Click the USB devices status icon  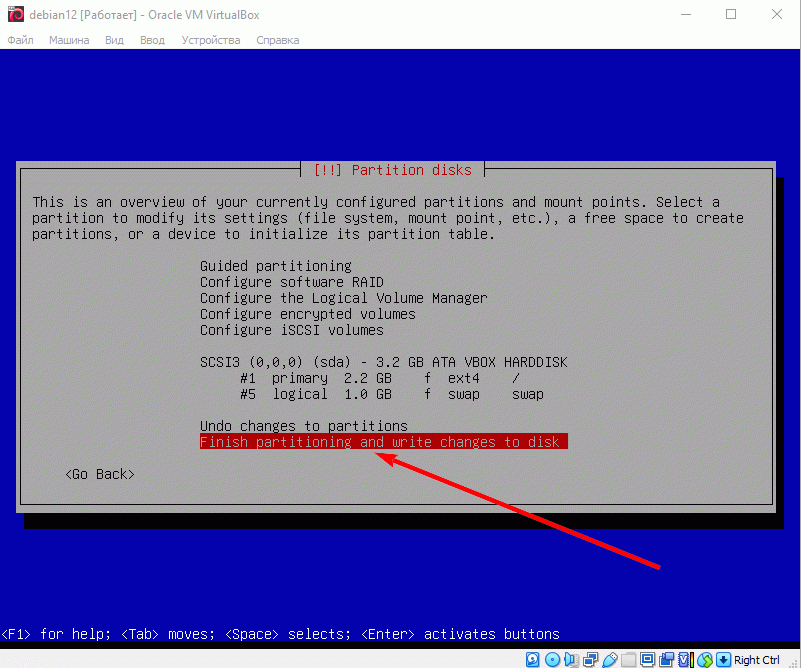(x=609, y=660)
